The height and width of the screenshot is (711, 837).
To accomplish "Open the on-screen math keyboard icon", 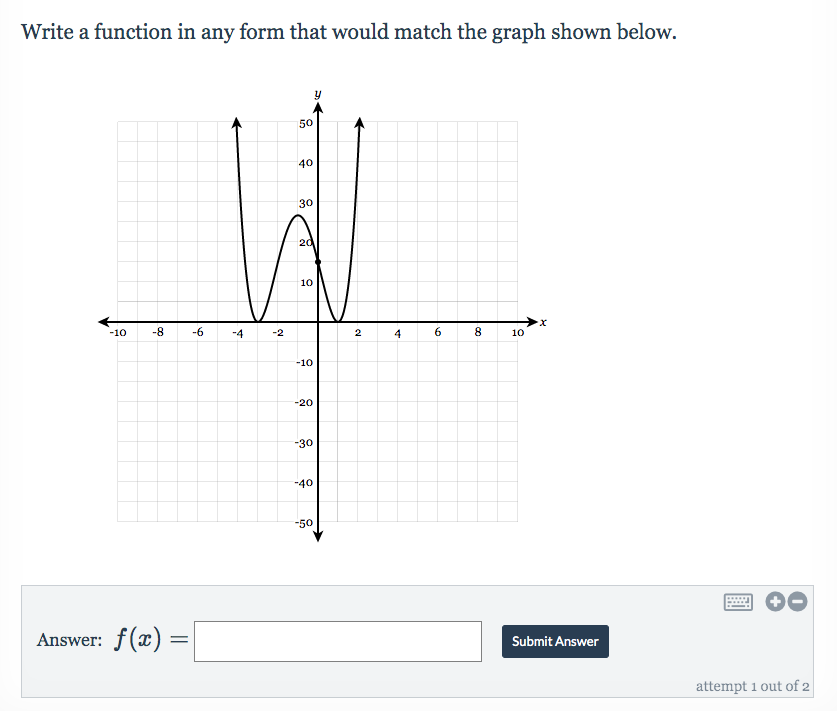I will (739, 601).
